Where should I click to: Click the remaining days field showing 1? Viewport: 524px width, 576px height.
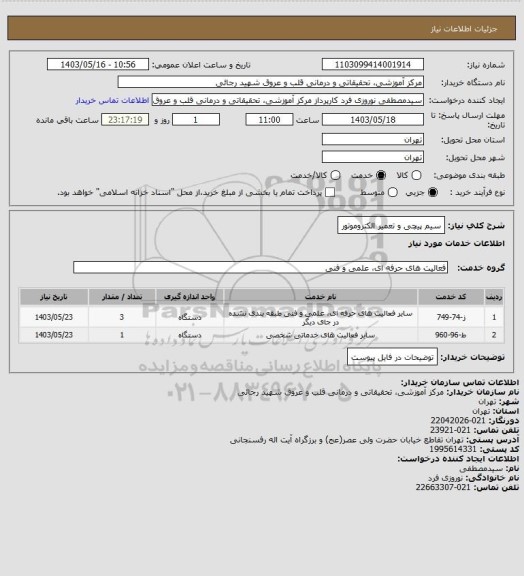pos(196,120)
